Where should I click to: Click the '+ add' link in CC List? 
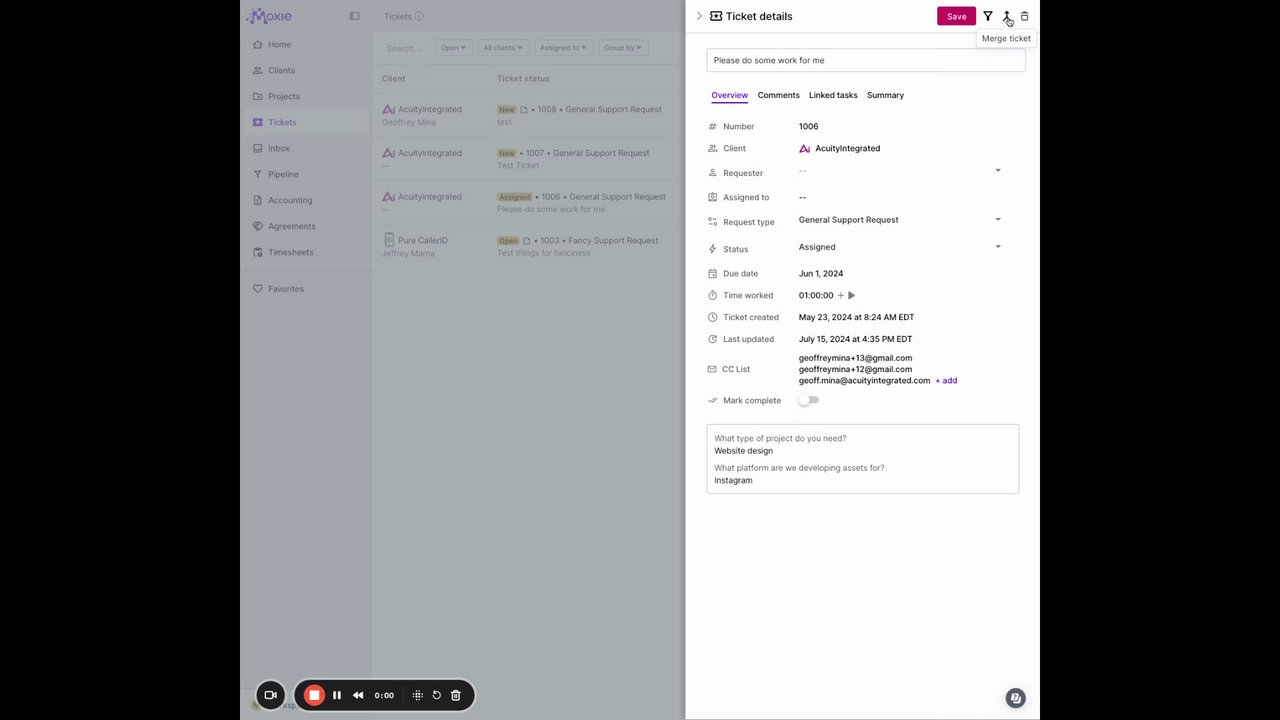(946, 380)
